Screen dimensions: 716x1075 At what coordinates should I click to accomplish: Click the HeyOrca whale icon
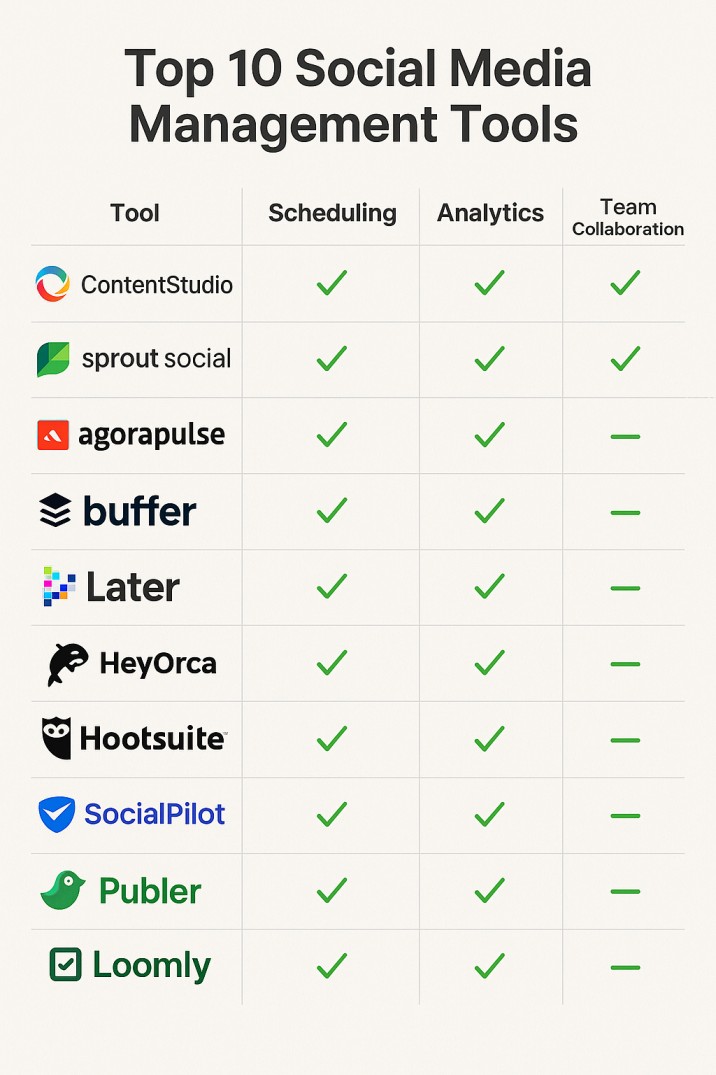coord(67,664)
